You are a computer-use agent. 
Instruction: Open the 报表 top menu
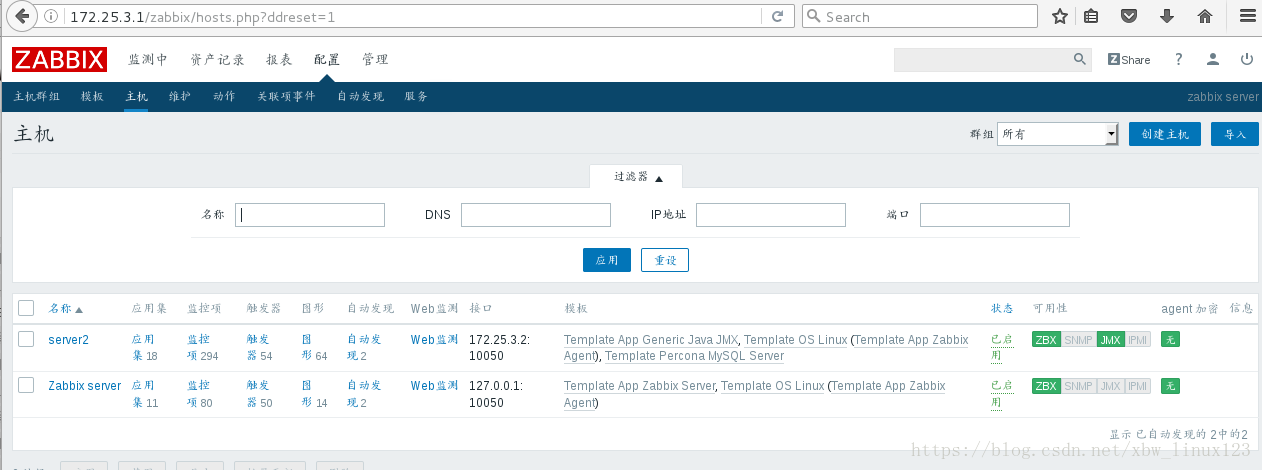[279, 60]
